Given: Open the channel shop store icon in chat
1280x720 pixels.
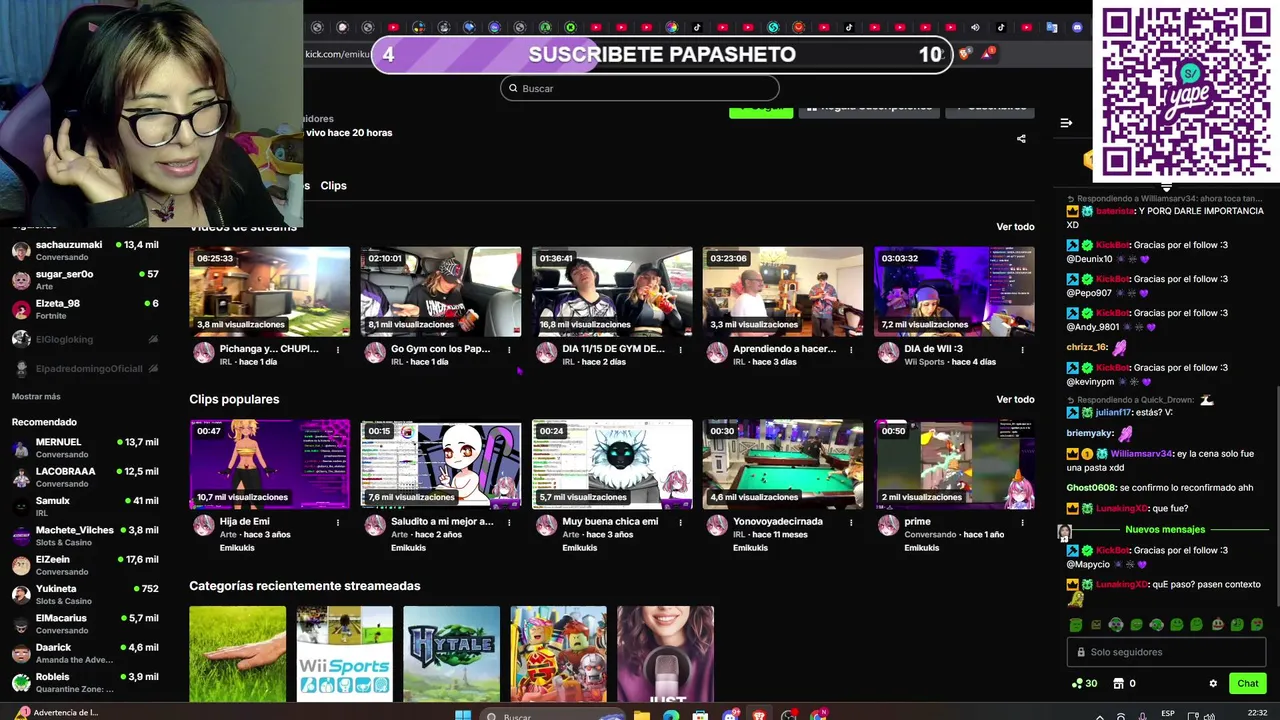Looking at the screenshot, I should (1118, 684).
